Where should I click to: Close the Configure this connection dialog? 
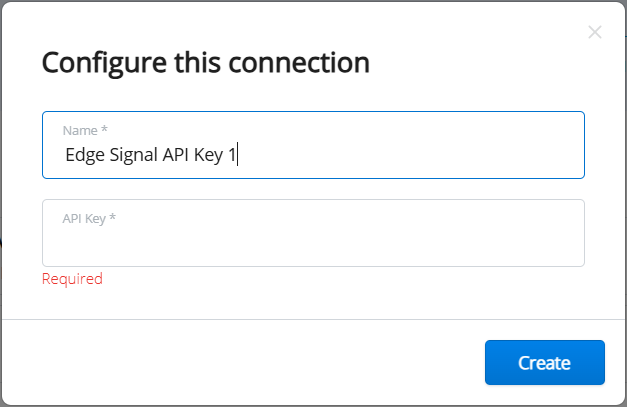pos(595,32)
